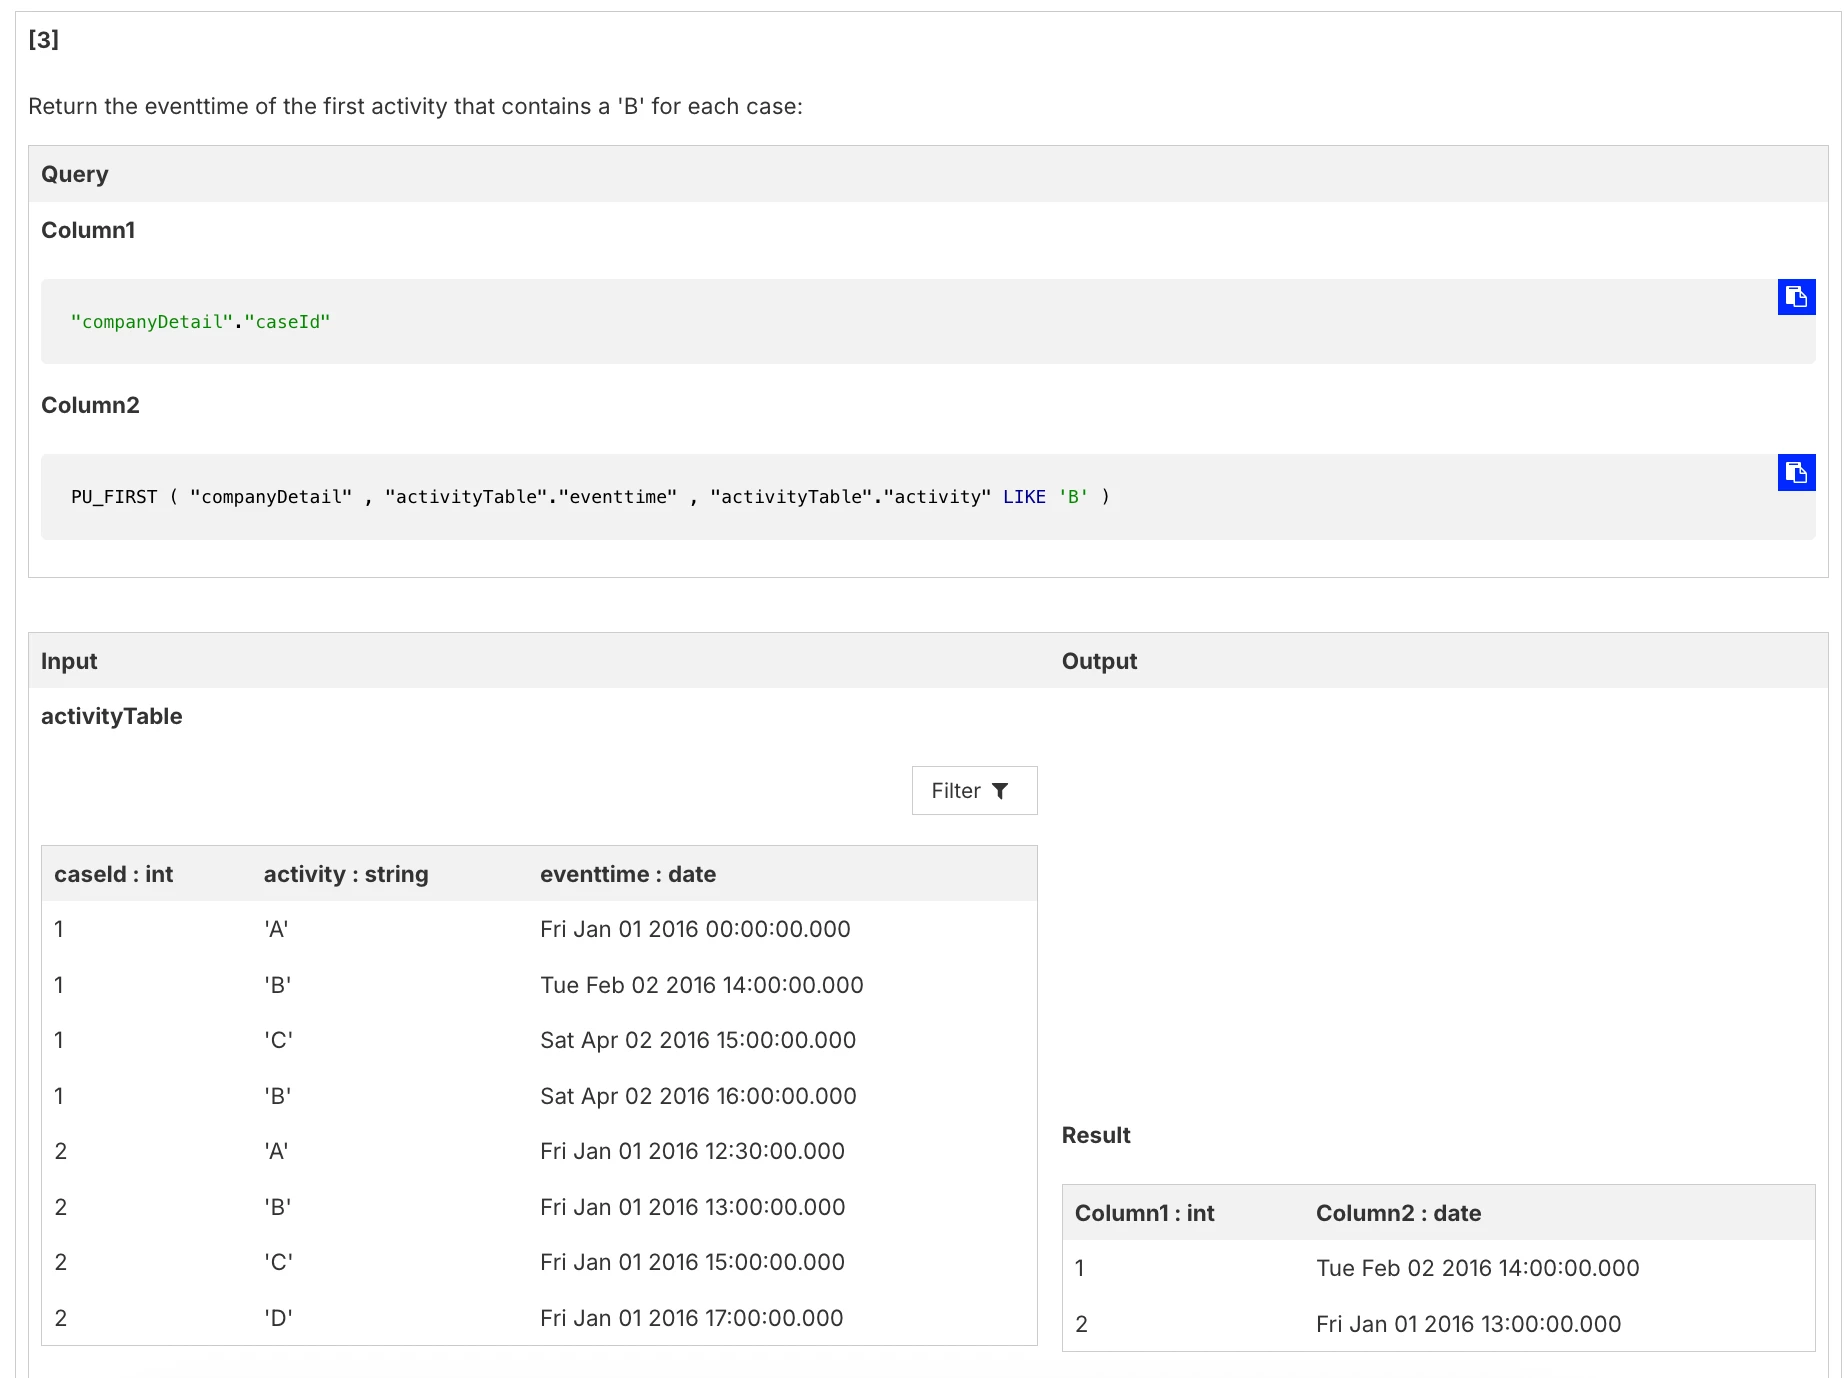The width and height of the screenshot is (1848, 1378).
Task: Click the "Column2 : date" result header
Action: [1398, 1213]
